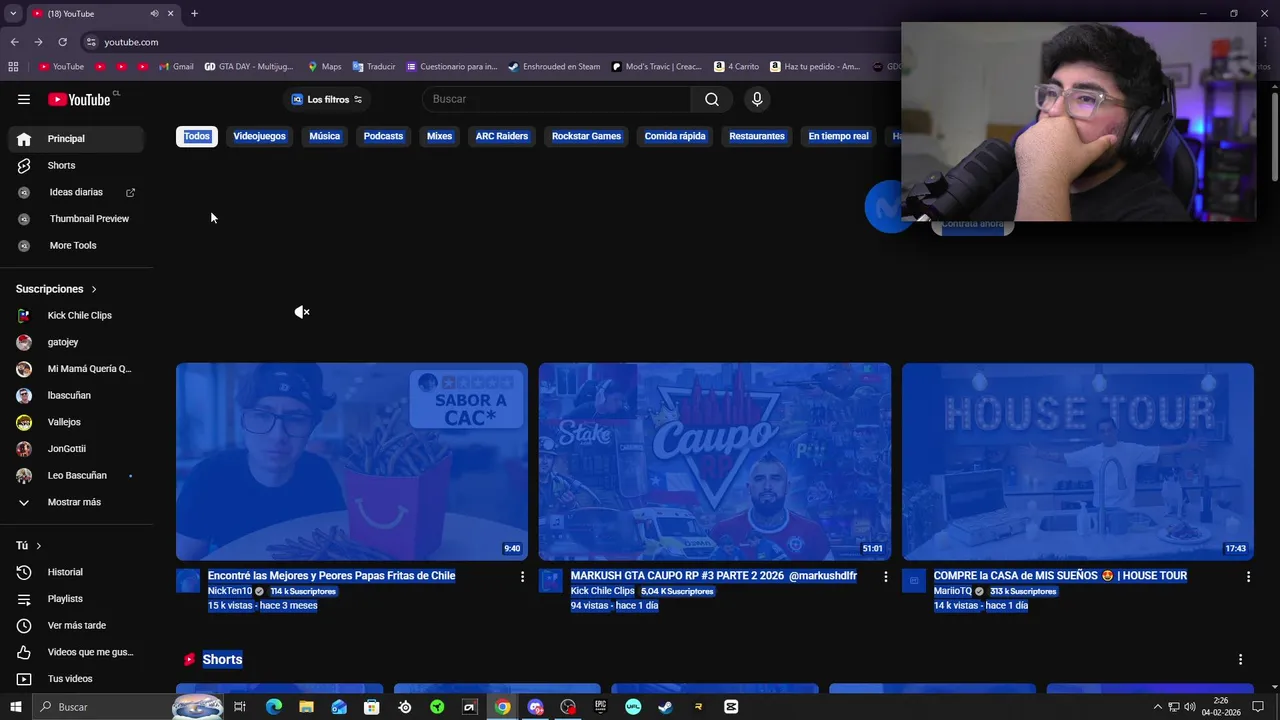Play the Papas Fritas video thumbnail
The height and width of the screenshot is (720, 1280).
click(352, 462)
